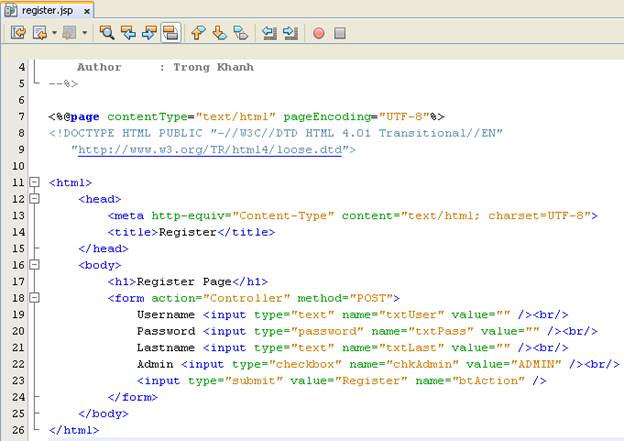Toggle Highlight Search button
Screen dimensions: 624x441
171,33
